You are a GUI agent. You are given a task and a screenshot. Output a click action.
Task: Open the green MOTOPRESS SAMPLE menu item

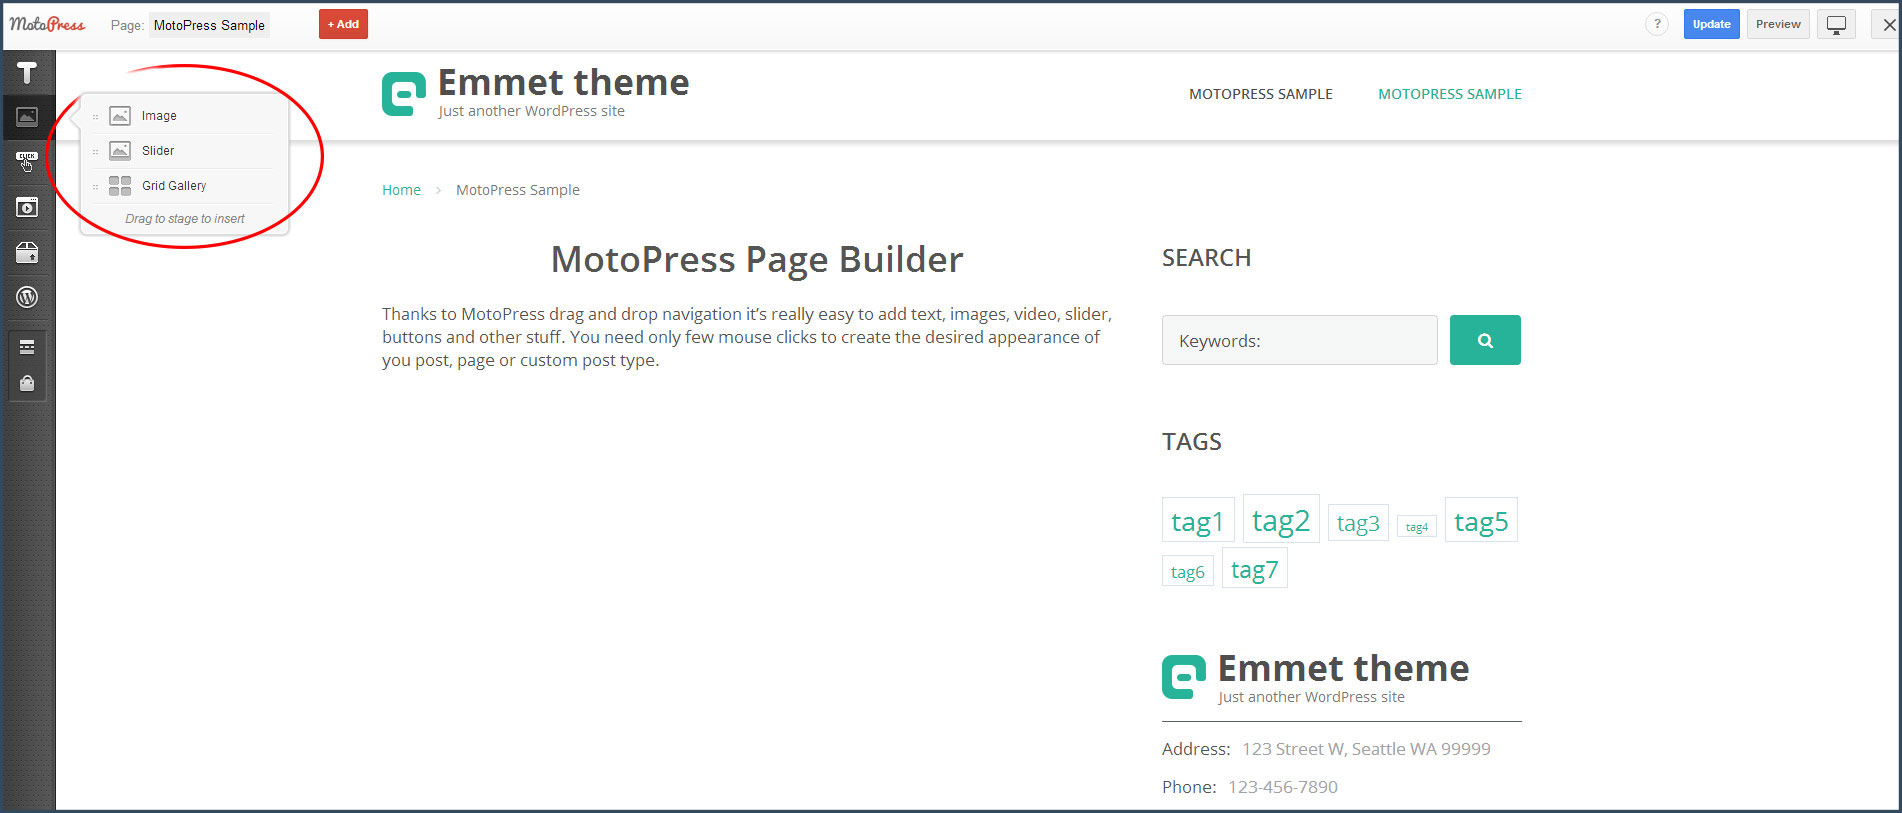pos(1450,94)
